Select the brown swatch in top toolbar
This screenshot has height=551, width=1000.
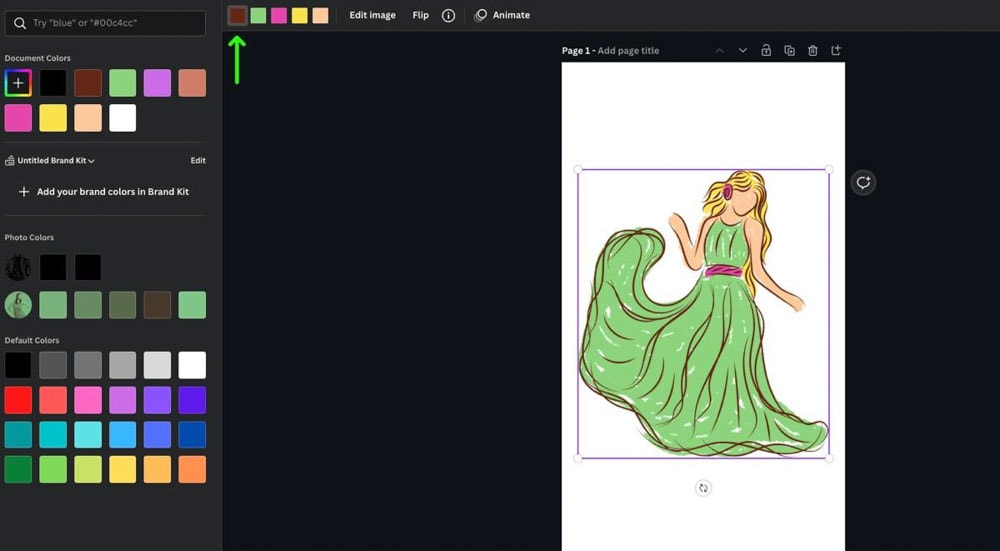click(x=237, y=16)
